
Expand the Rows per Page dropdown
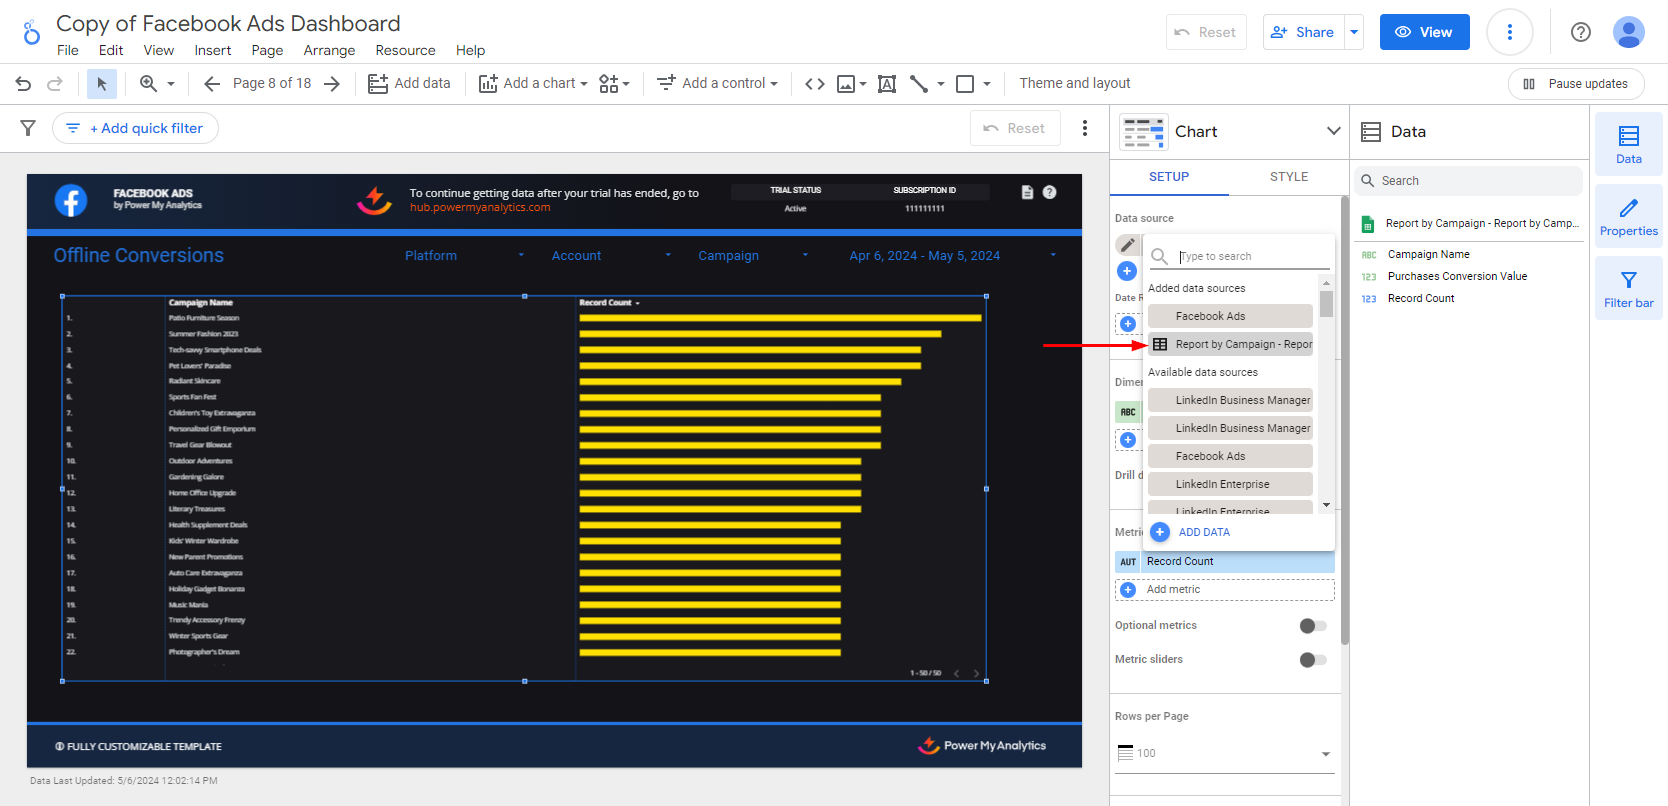click(x=1225, y=754)
